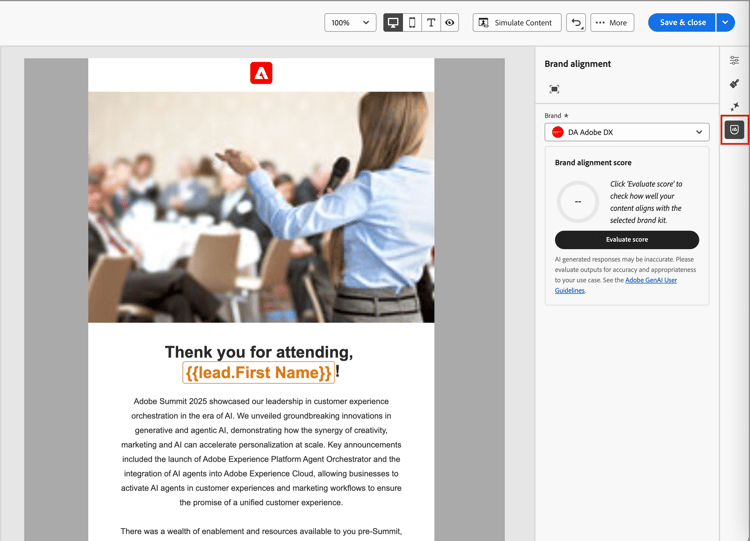
Task: Click the Brand alignment score circle
Action: tap(578, 202)
